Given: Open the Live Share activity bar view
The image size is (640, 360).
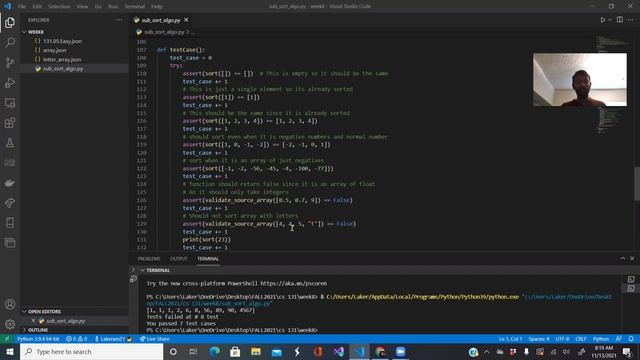Looking at the screenshot, I should (10, 202).
